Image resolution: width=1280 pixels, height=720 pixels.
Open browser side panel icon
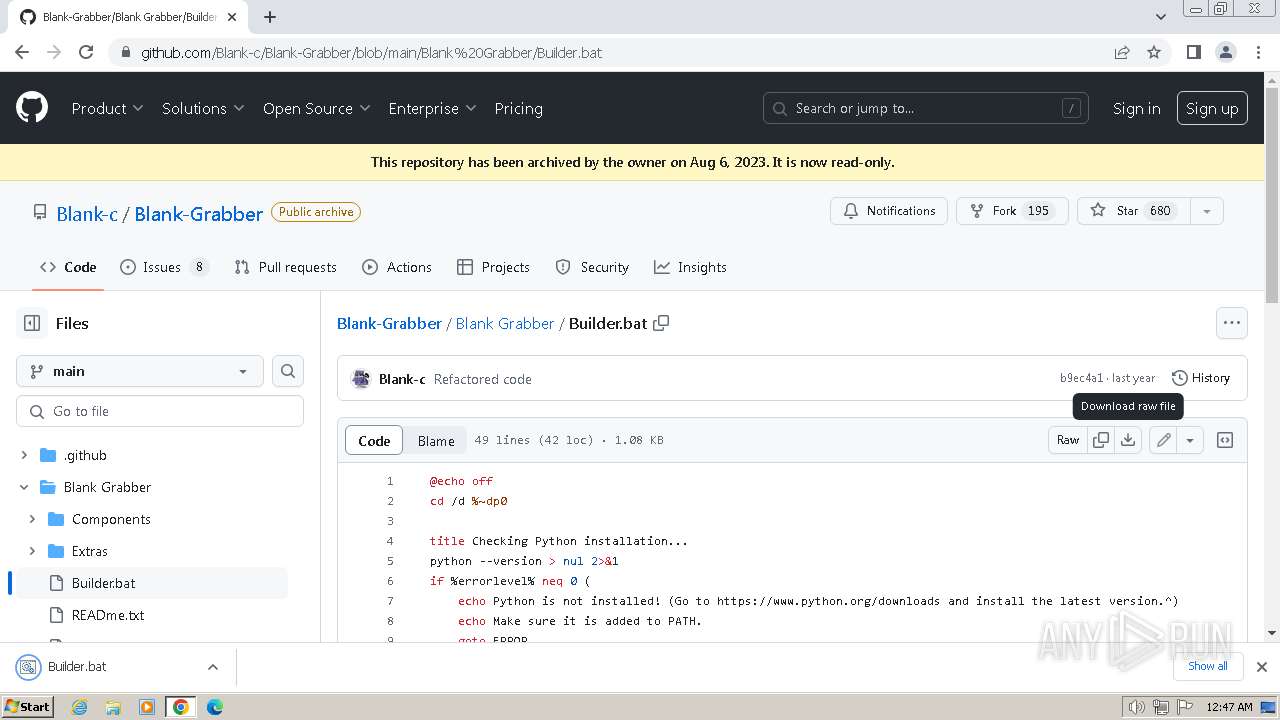[1193, 52]
